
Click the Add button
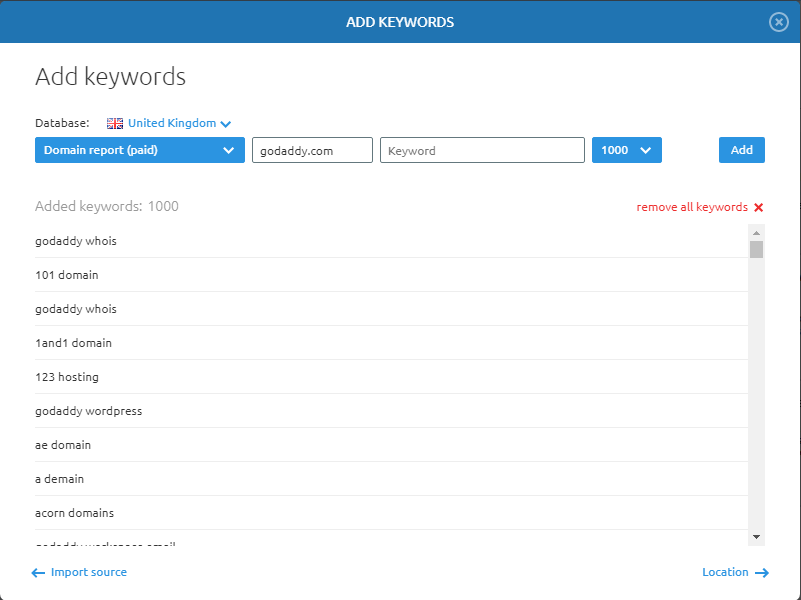pos(741,150)
